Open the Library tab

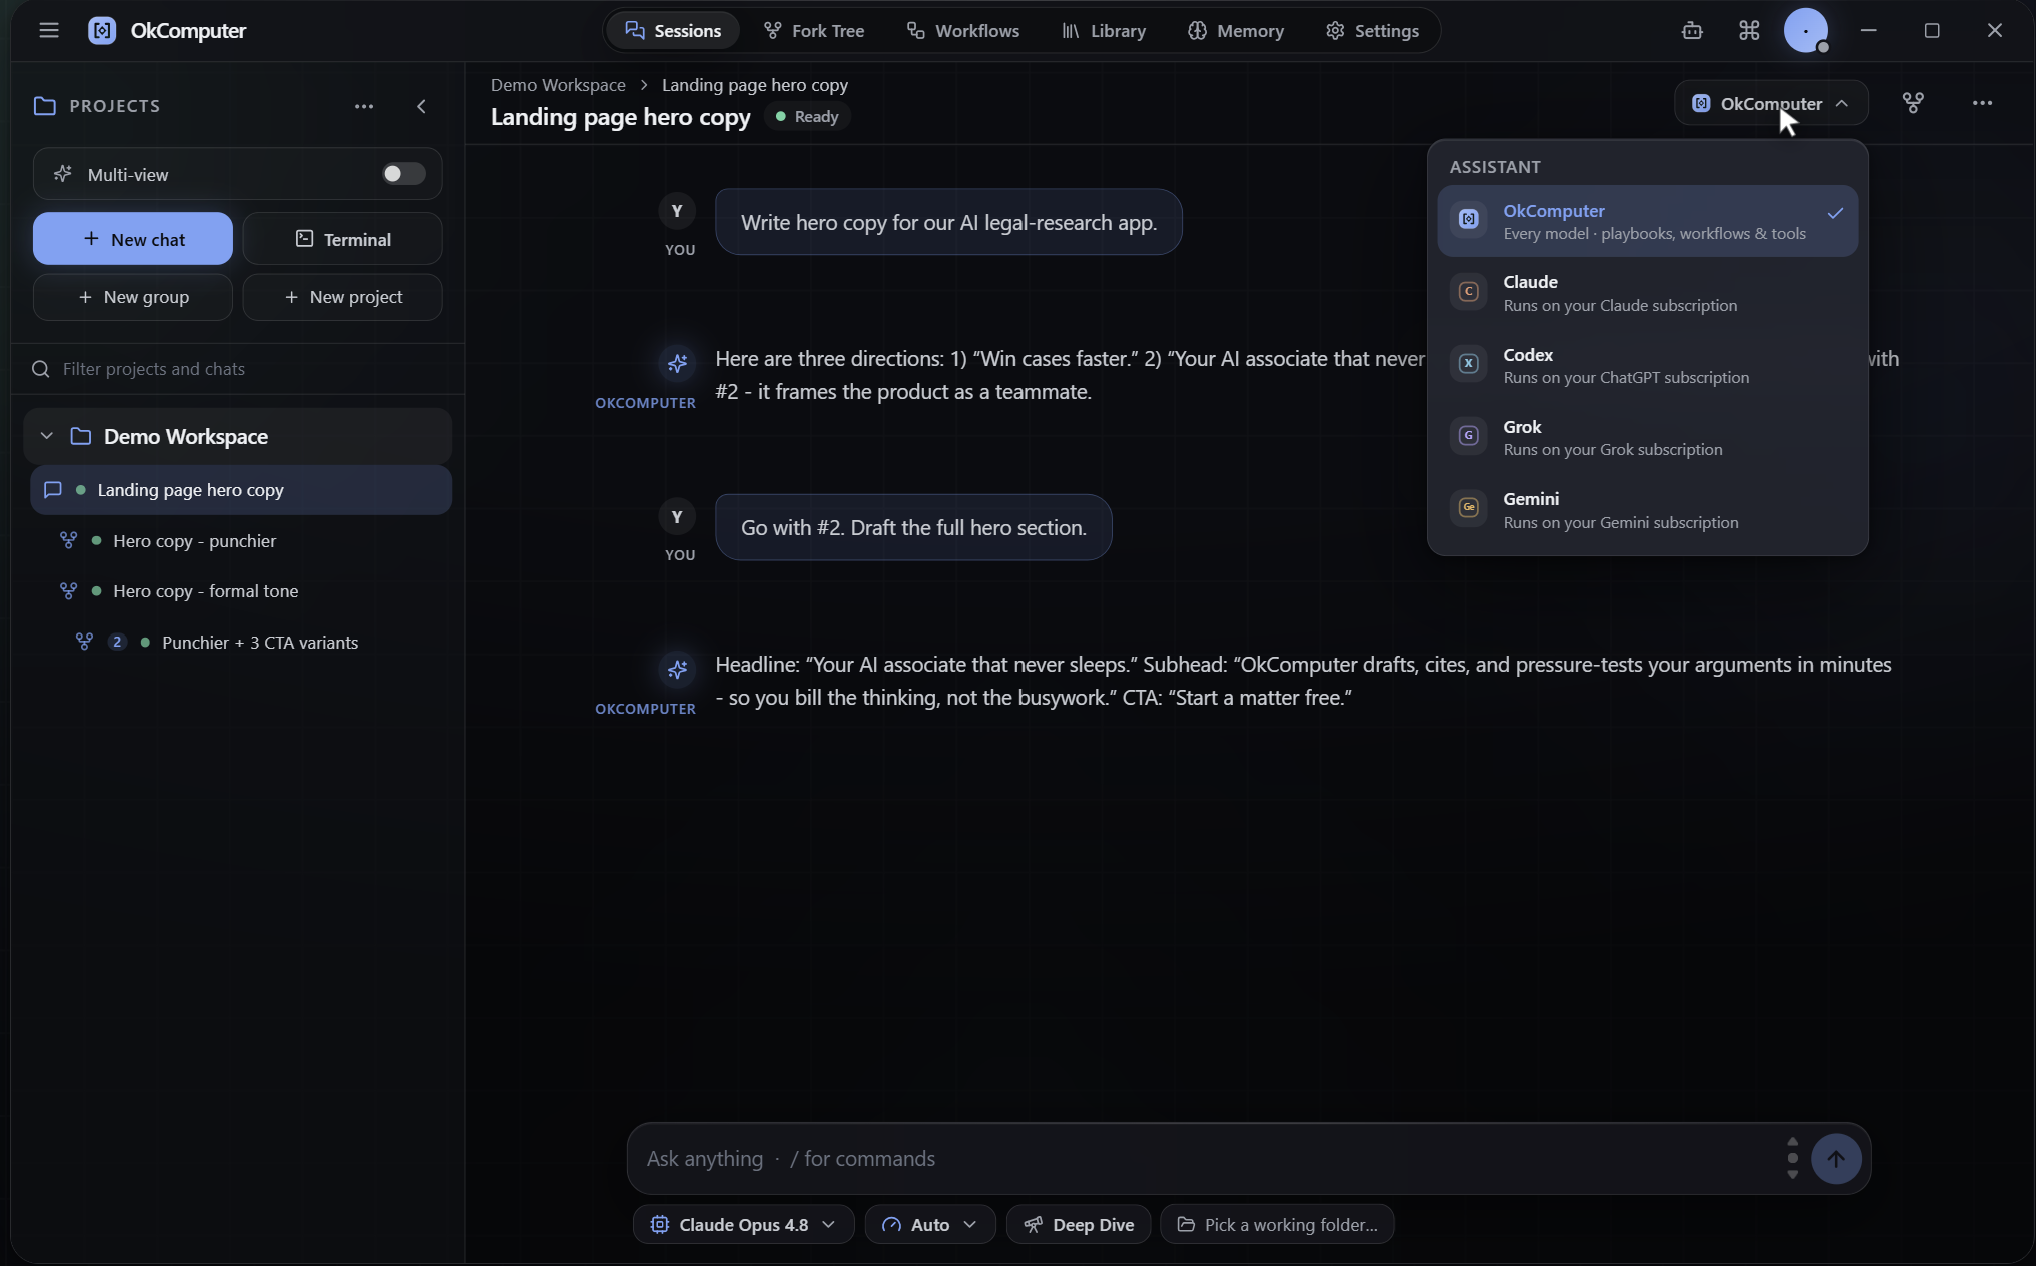(x=1104, y=30)
